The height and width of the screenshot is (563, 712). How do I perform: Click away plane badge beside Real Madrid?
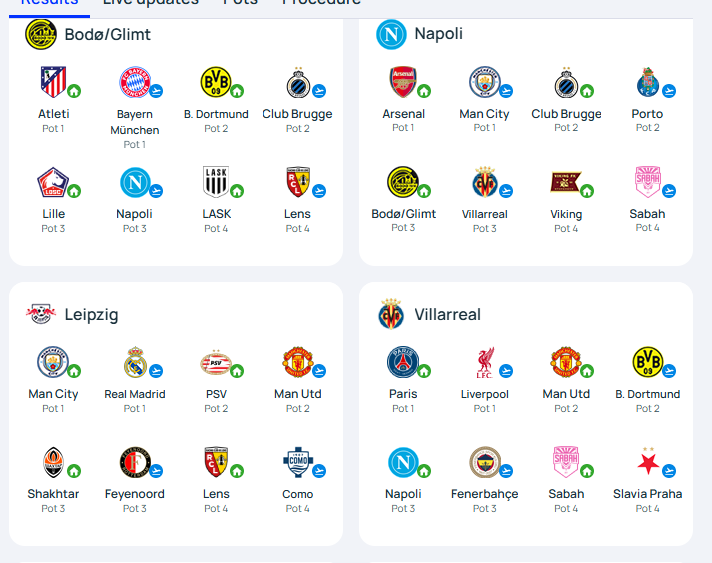point(156,371)
